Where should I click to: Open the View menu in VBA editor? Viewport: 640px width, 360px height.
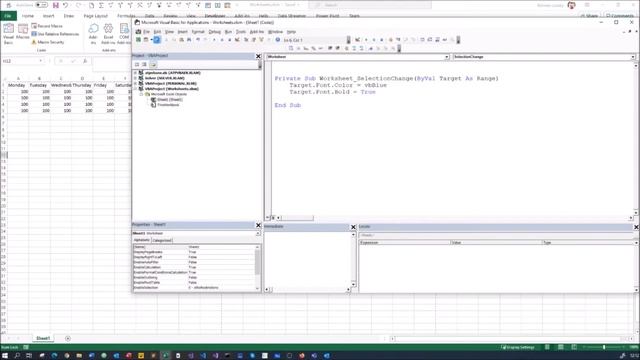(x=169, y=32)
